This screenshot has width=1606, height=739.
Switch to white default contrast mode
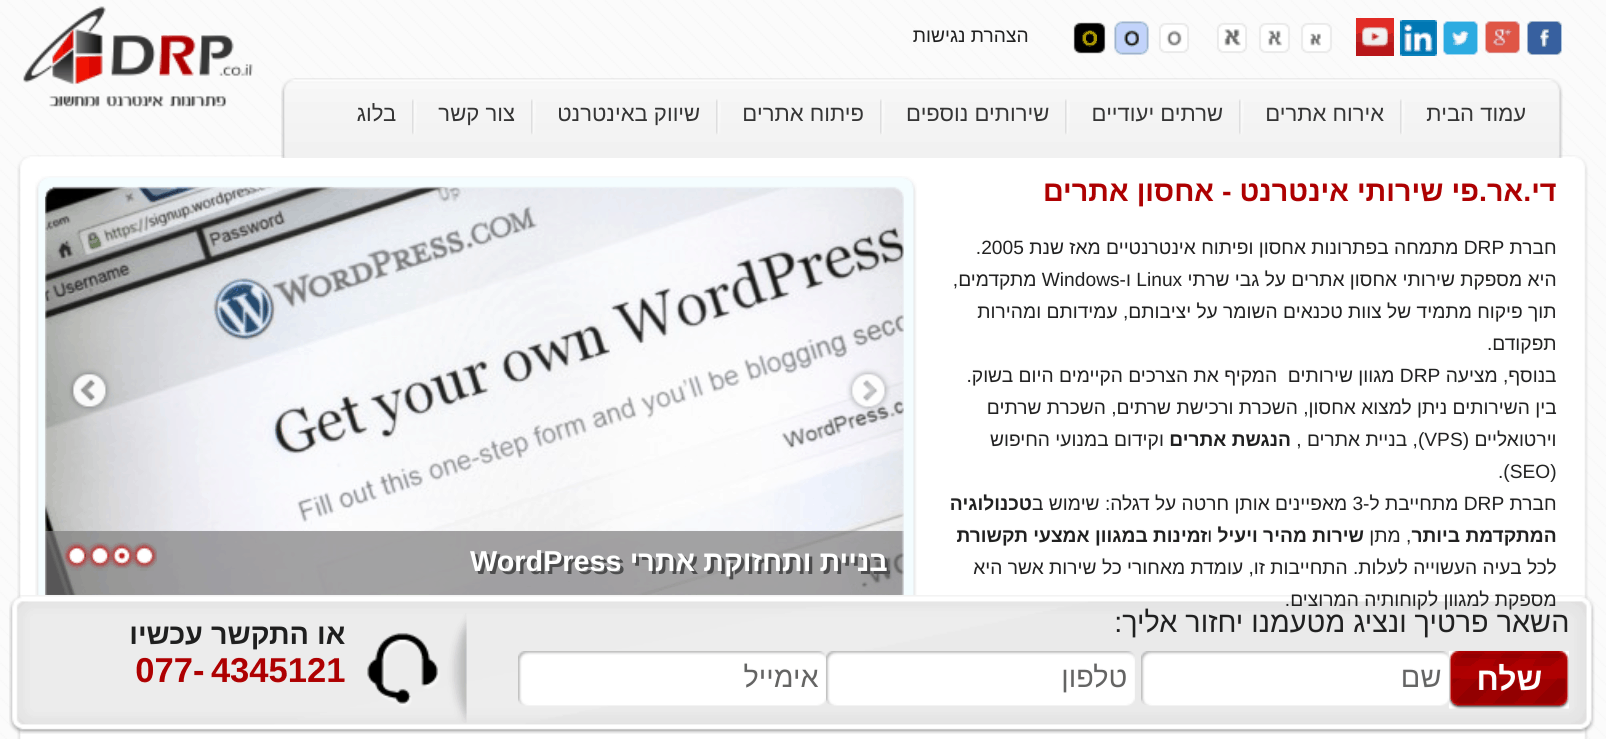1174,38
